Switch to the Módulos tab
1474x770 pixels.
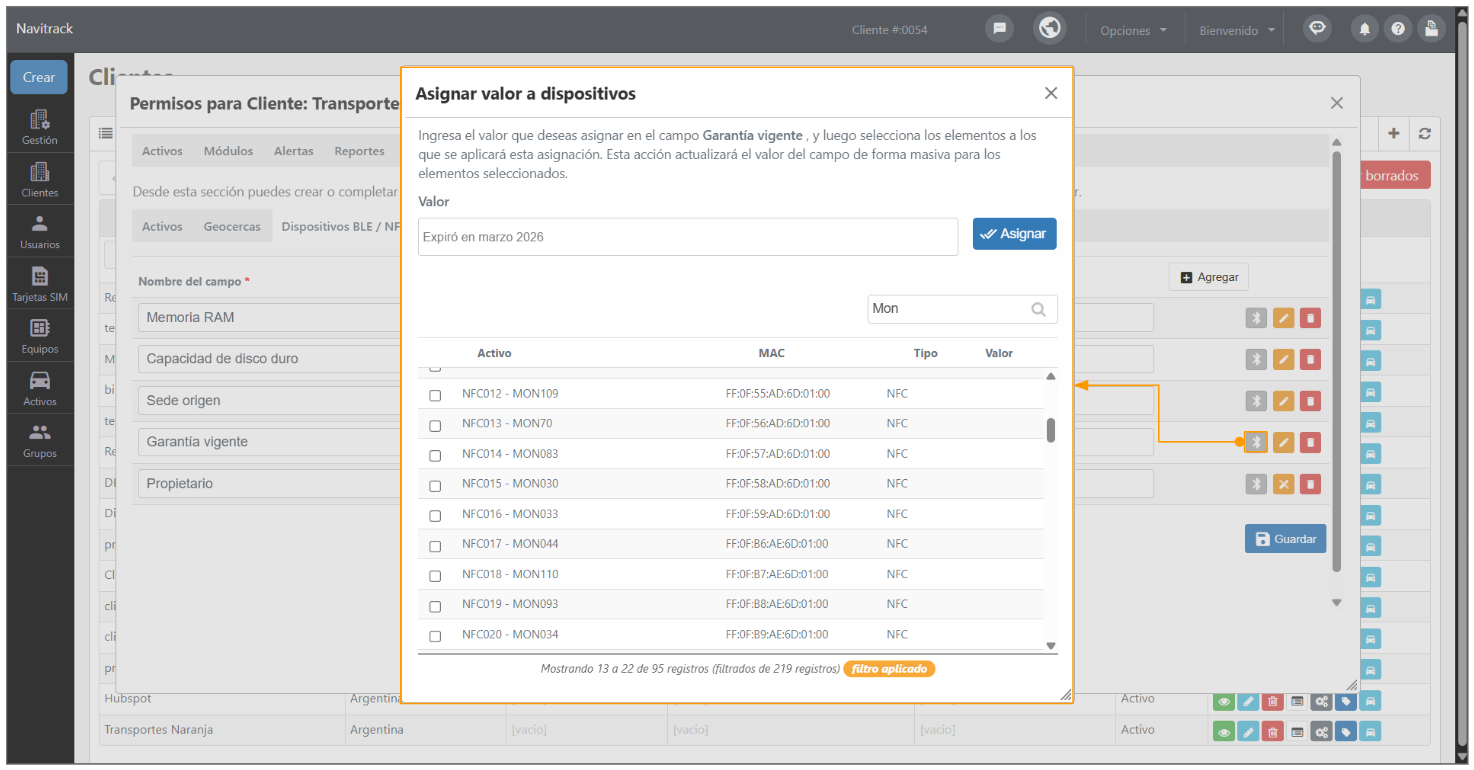pyautogui.click(x=228, y=151)
